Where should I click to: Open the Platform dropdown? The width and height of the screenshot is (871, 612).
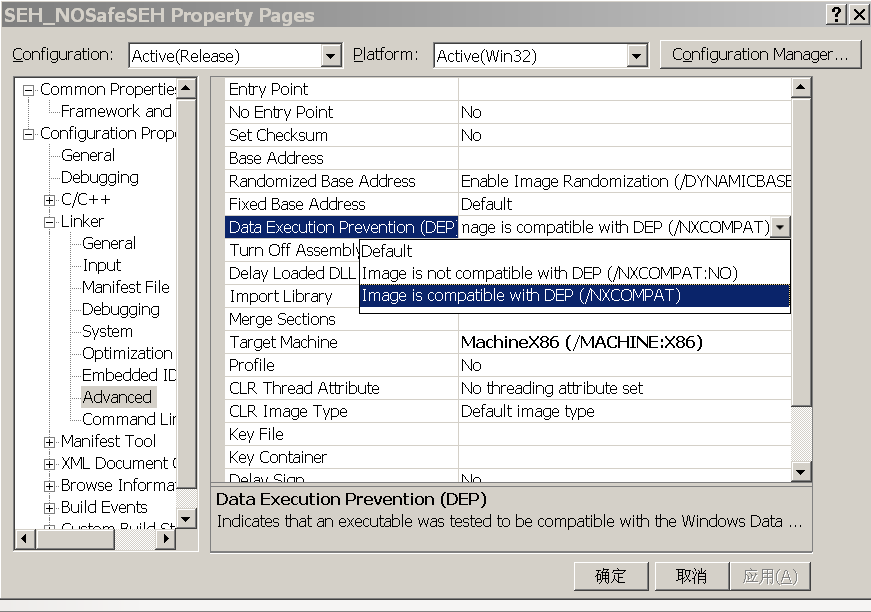tap(637, 56)
